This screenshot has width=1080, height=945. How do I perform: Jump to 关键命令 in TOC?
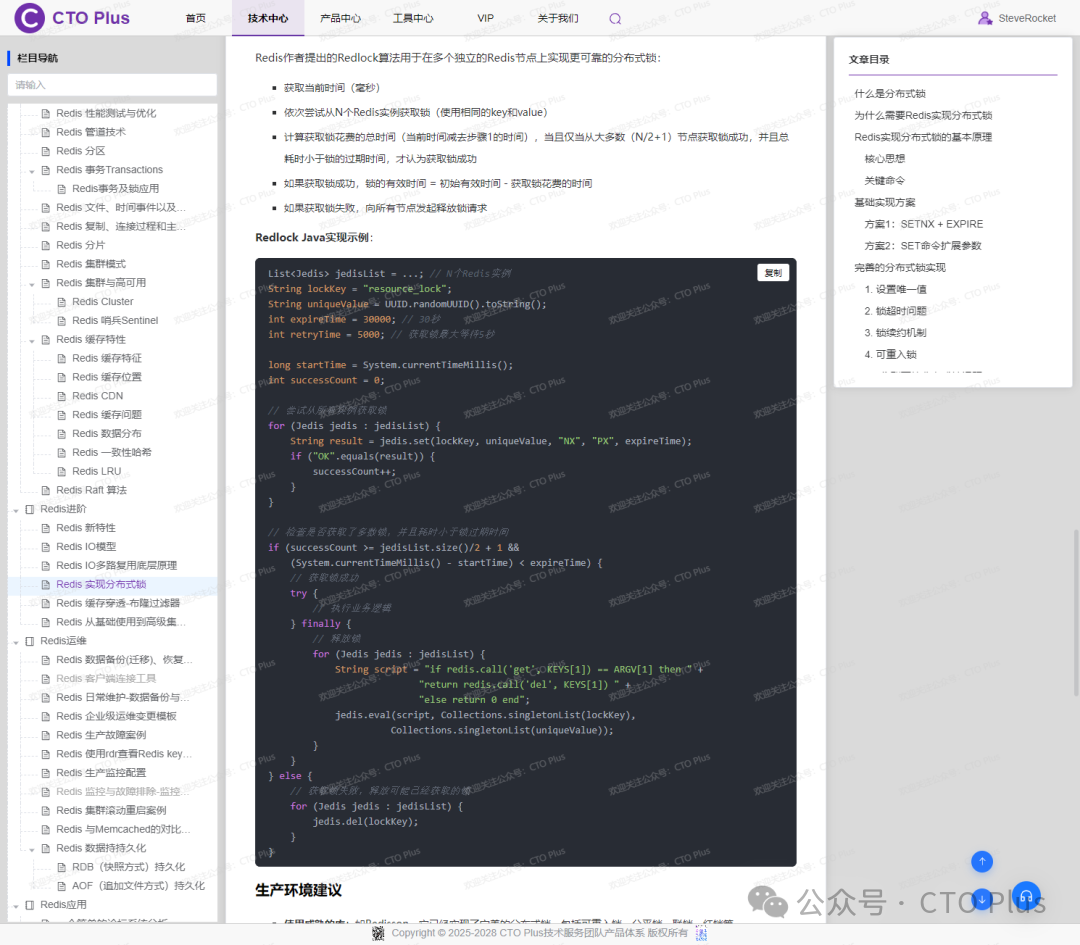tap(884, 180)
